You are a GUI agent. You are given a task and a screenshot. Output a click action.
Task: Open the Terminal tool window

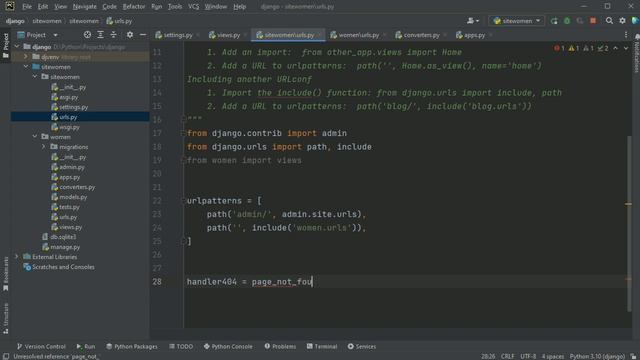coord(322,347)
